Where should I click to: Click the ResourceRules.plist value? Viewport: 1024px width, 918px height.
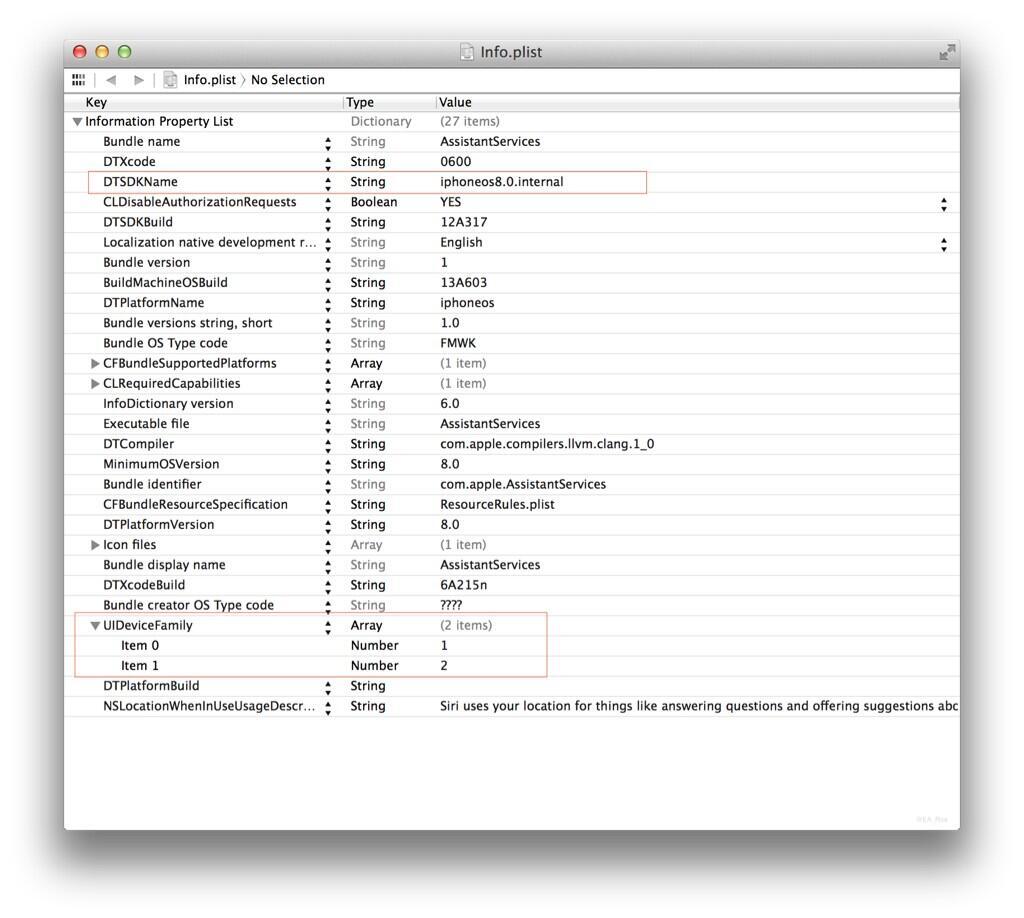[x=497, y=504]
